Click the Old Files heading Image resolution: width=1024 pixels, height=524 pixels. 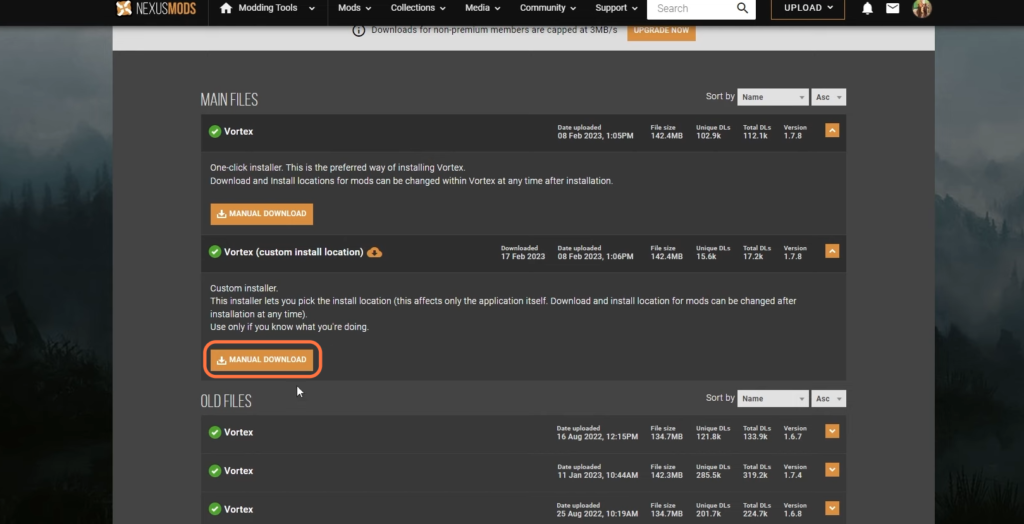tap(226, 401)
